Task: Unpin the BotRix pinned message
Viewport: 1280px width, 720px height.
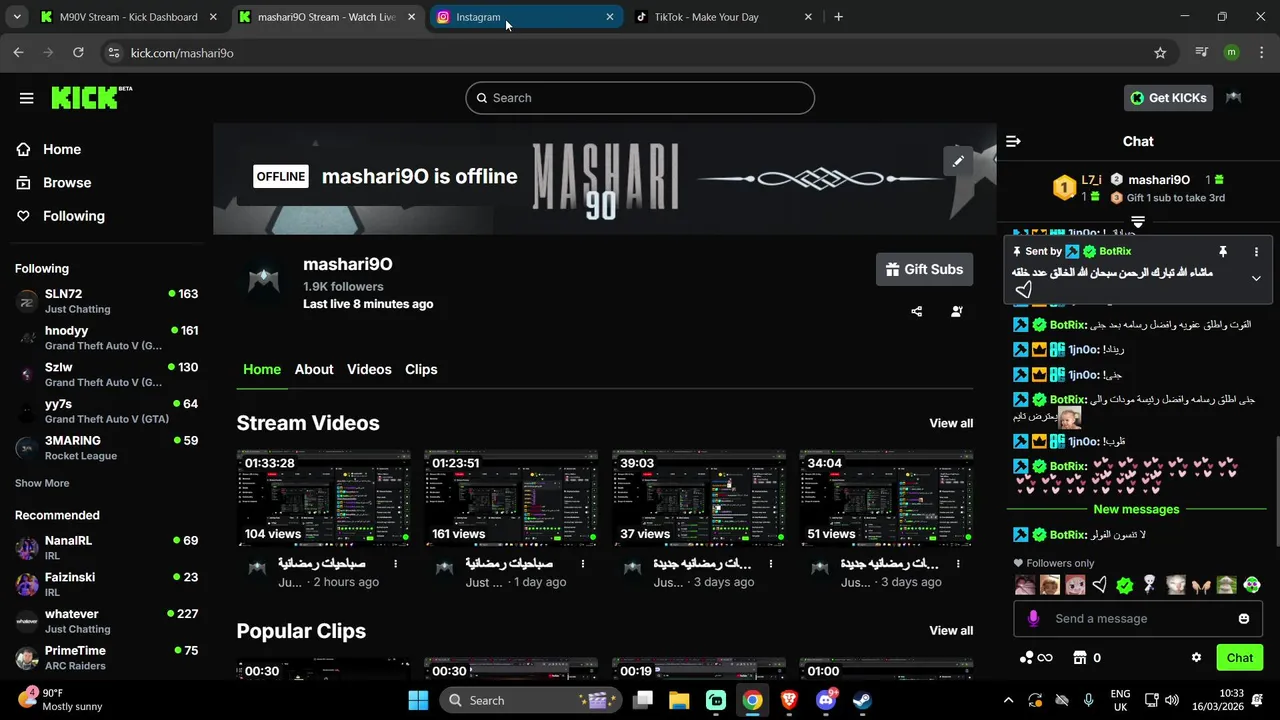Action: pyautogui.click(x=1222, y=252)
